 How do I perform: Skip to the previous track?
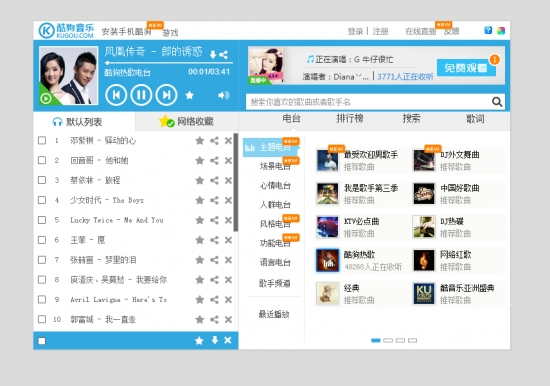116,95
